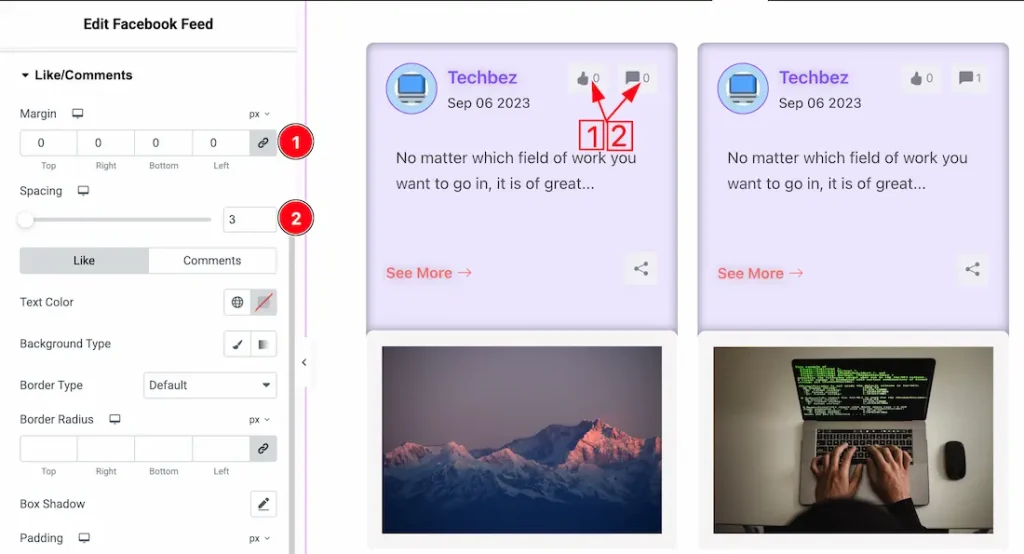
Task: Edit Box Shadow pencil icon
Action: pos(264,504)
